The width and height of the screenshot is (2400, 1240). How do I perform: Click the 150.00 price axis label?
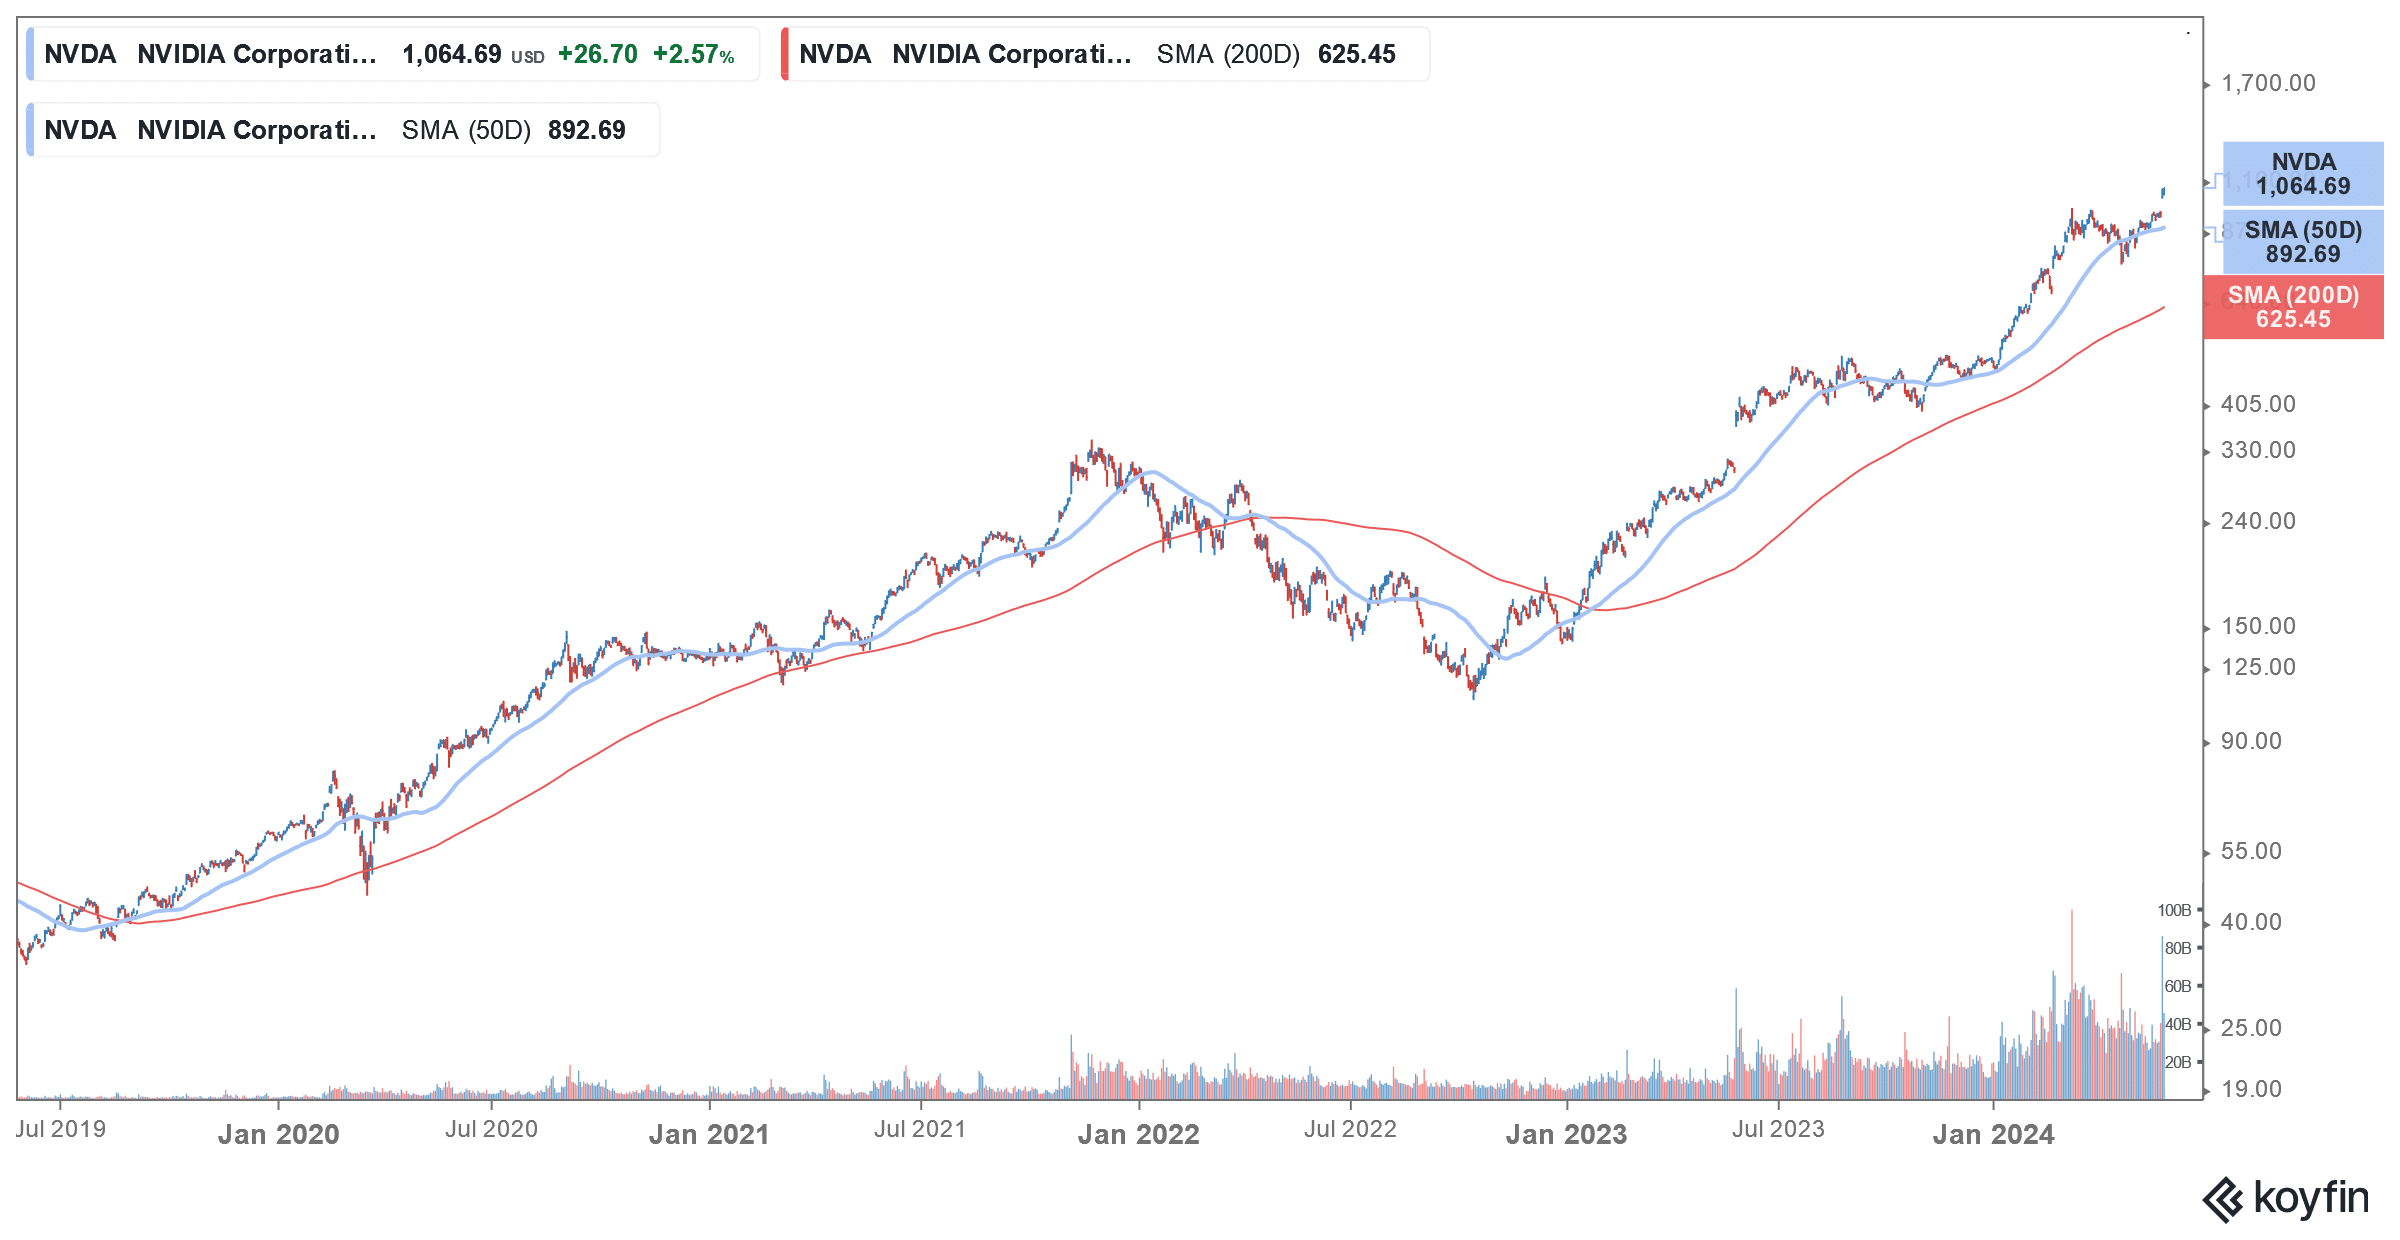[2258, 626]
